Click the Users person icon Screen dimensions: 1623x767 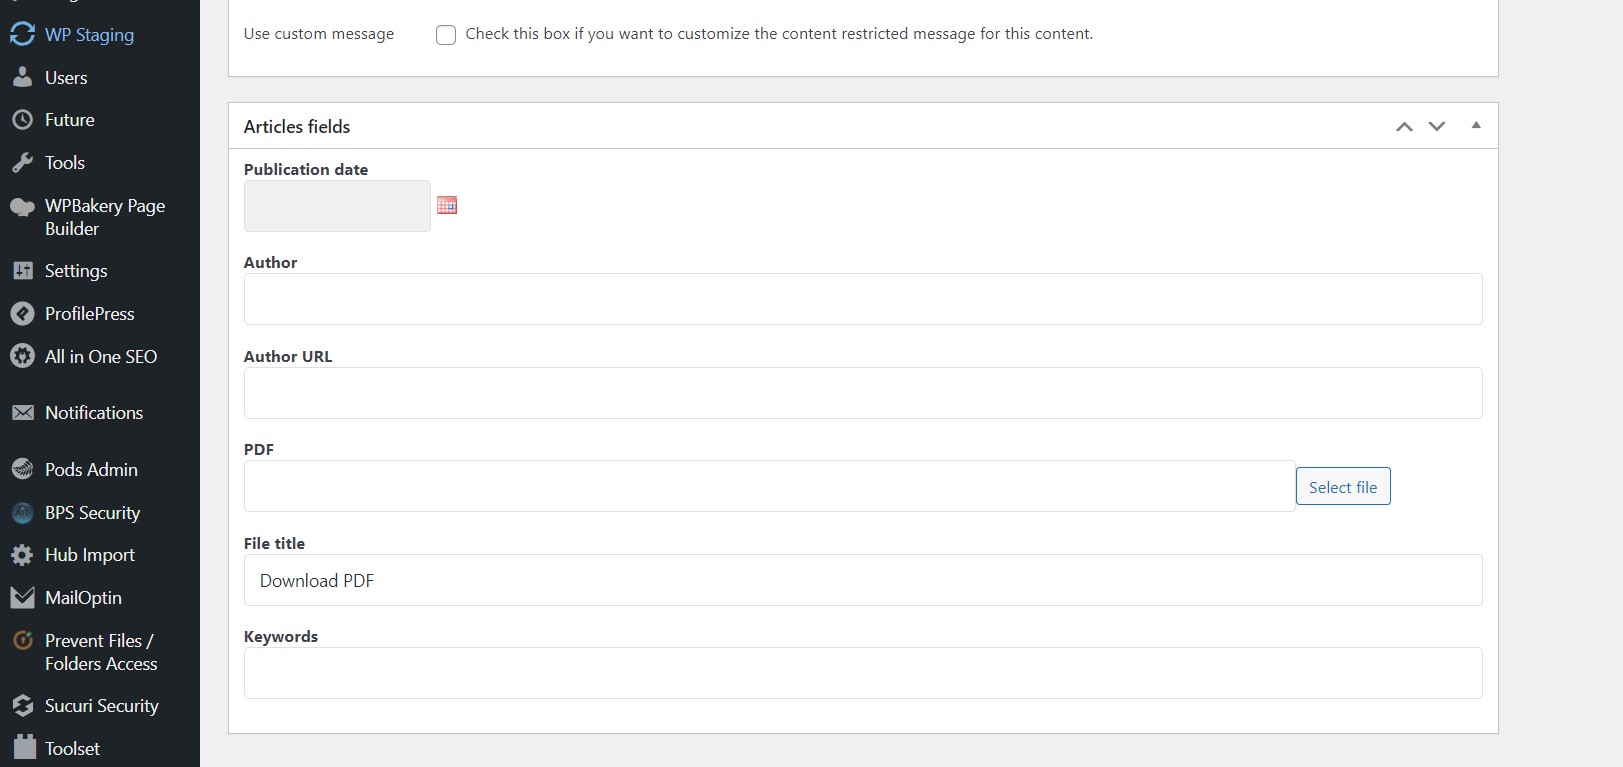(22, 77)
